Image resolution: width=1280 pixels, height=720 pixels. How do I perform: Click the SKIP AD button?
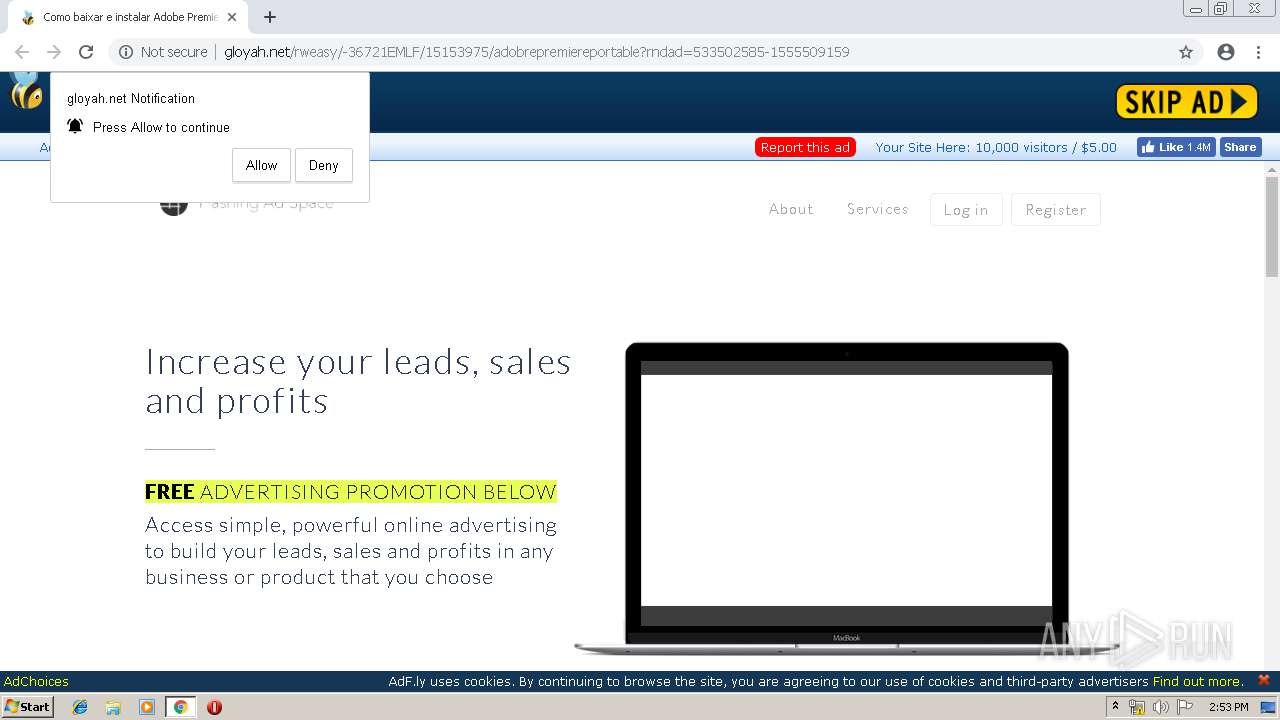coord(1187,101)
